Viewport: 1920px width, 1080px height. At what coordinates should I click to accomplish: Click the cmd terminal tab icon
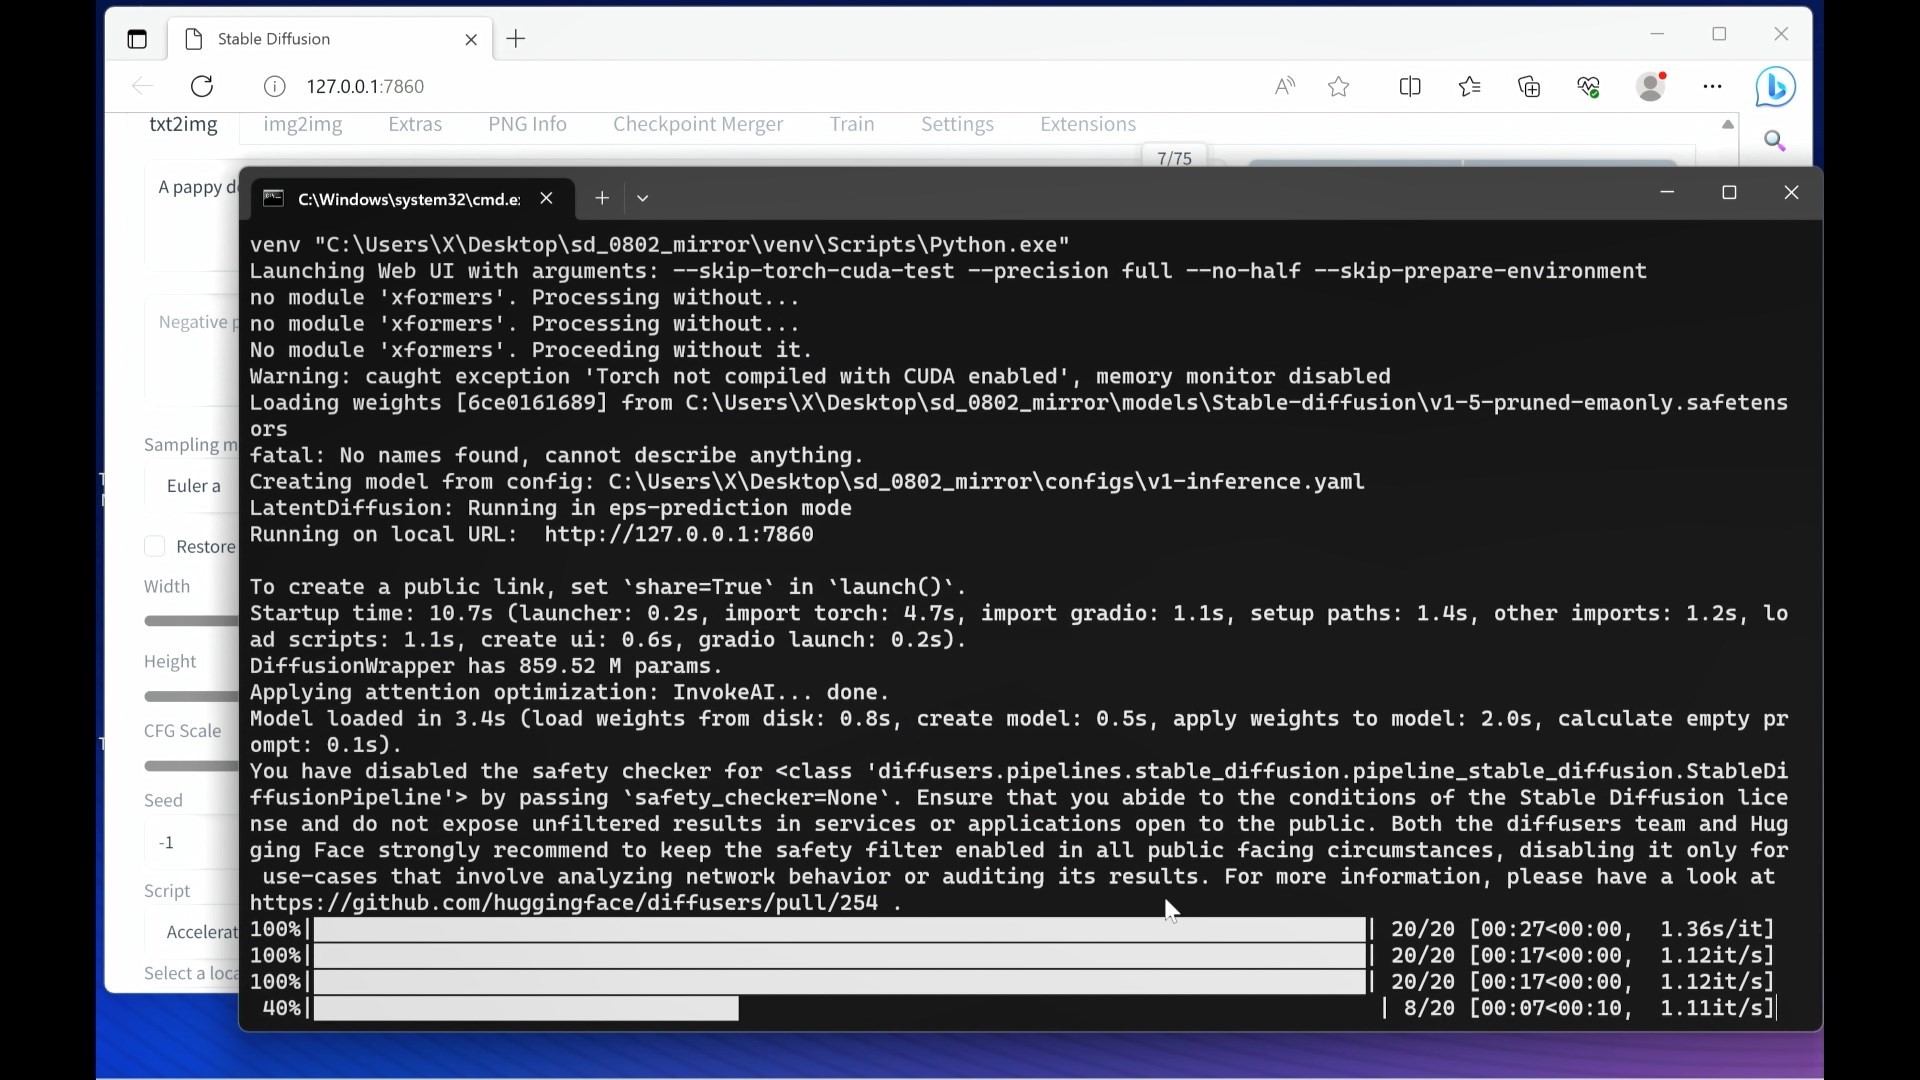point(273,198)
